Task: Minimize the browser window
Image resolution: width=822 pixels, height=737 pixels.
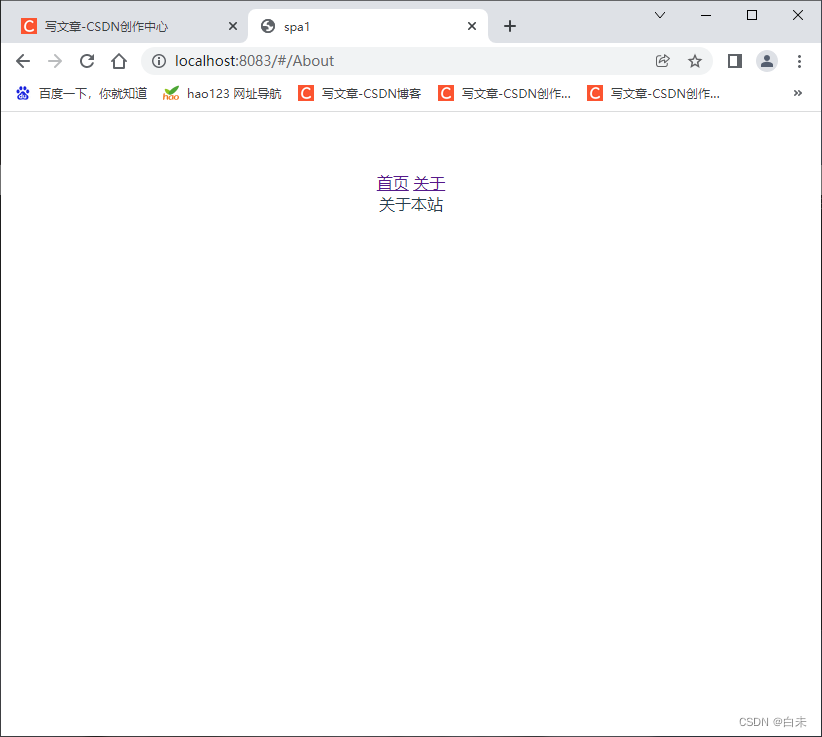Action: click(x=706, y=15)
